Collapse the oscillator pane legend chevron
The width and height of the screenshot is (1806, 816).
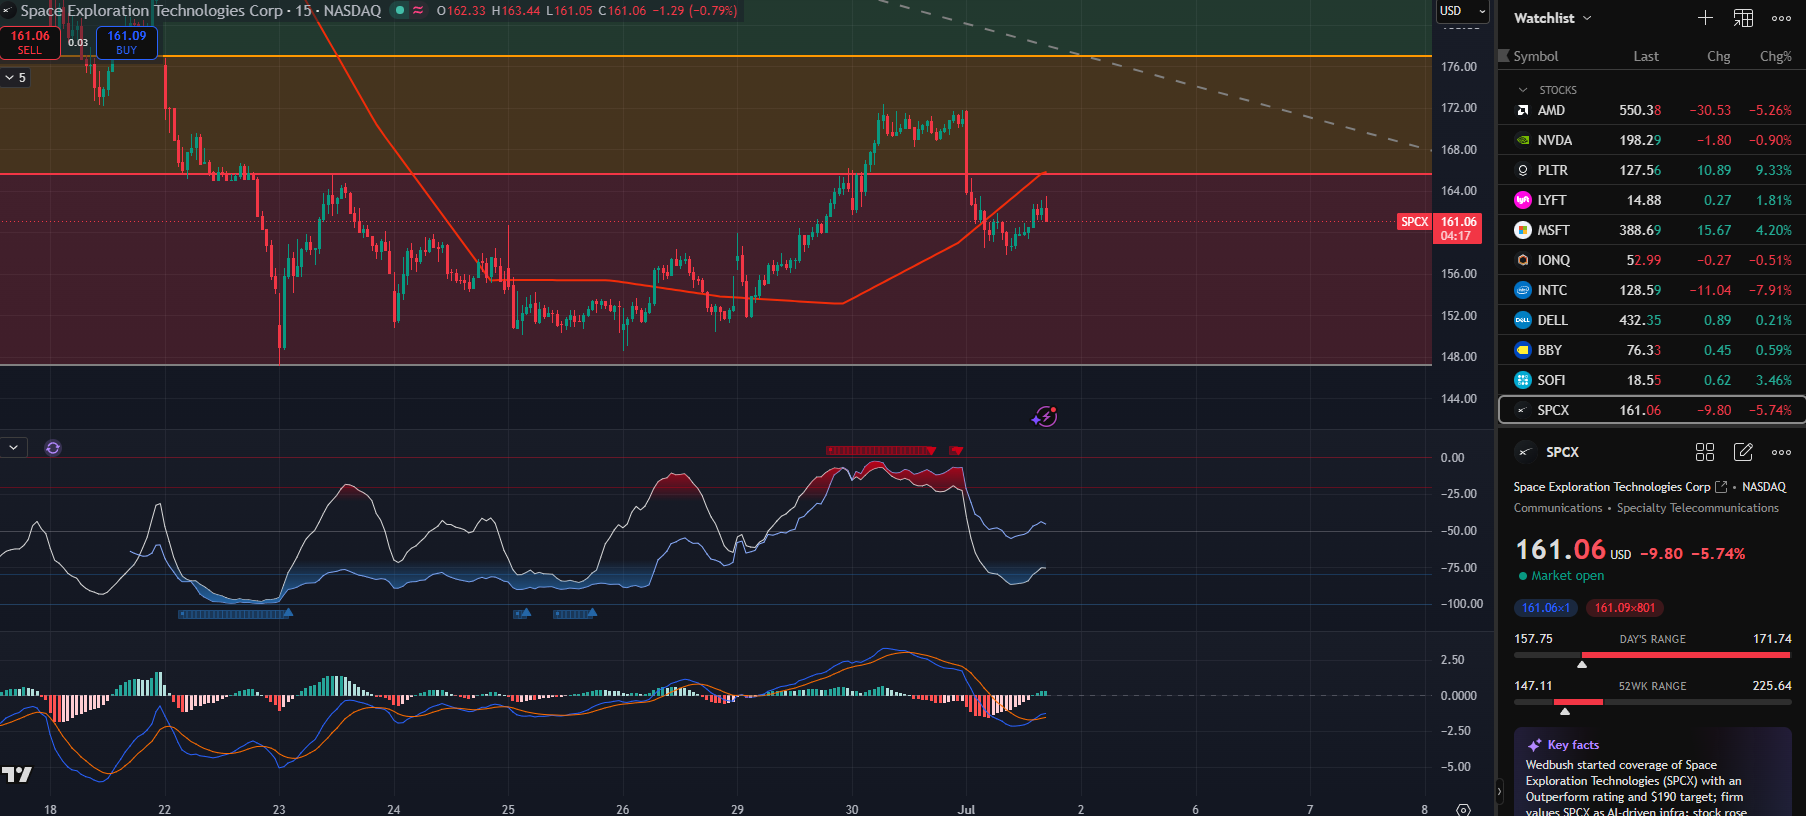click(x=14, y=448)
